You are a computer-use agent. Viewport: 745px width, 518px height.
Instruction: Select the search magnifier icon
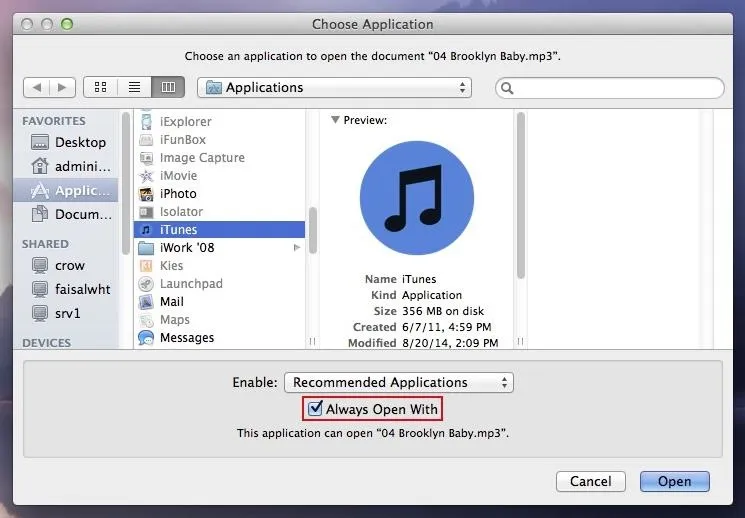[507, 88]
